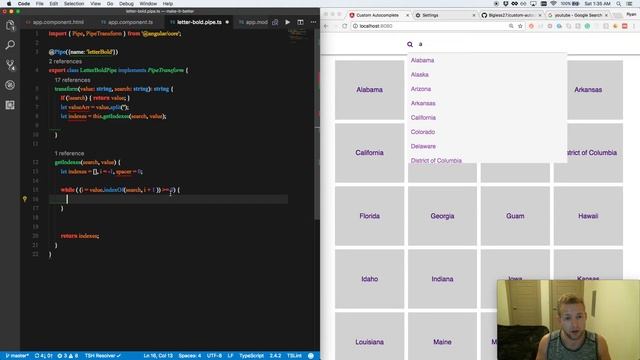Select the letter-bold.pipe.ts tab
This screenshot has width=640, height=360.
[199, 22]
